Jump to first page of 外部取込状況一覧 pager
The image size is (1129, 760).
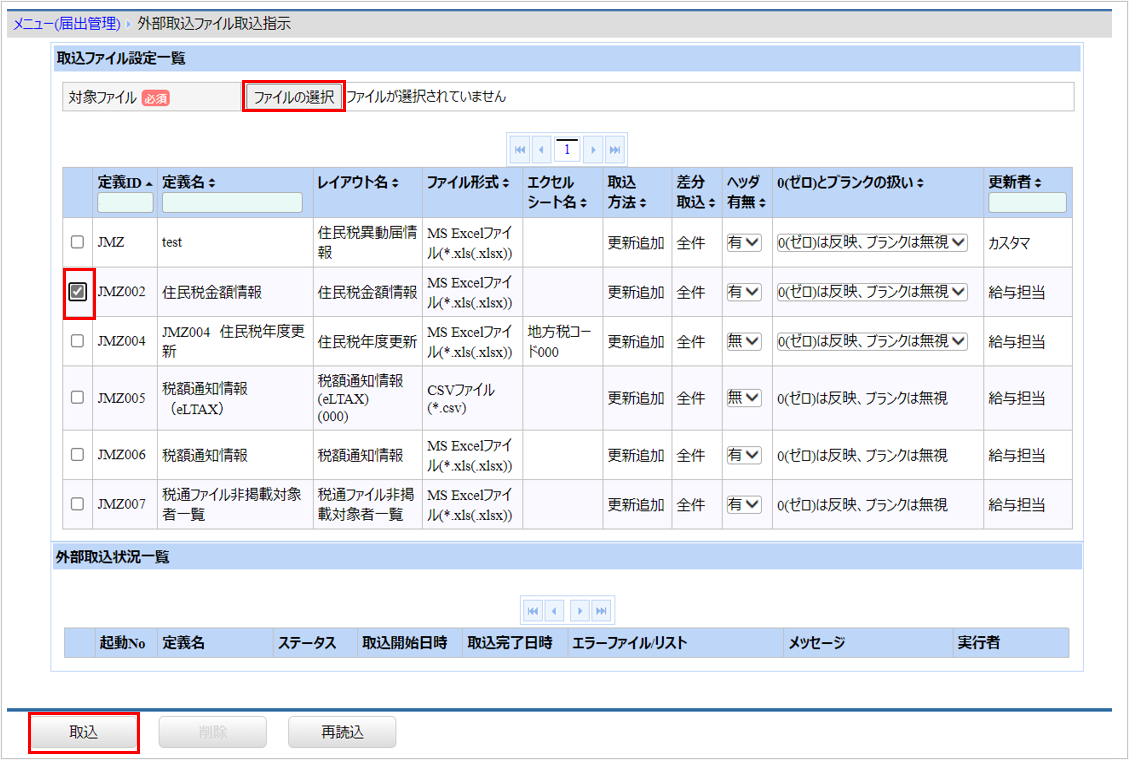pyautogui.click(x=533, y=611)
